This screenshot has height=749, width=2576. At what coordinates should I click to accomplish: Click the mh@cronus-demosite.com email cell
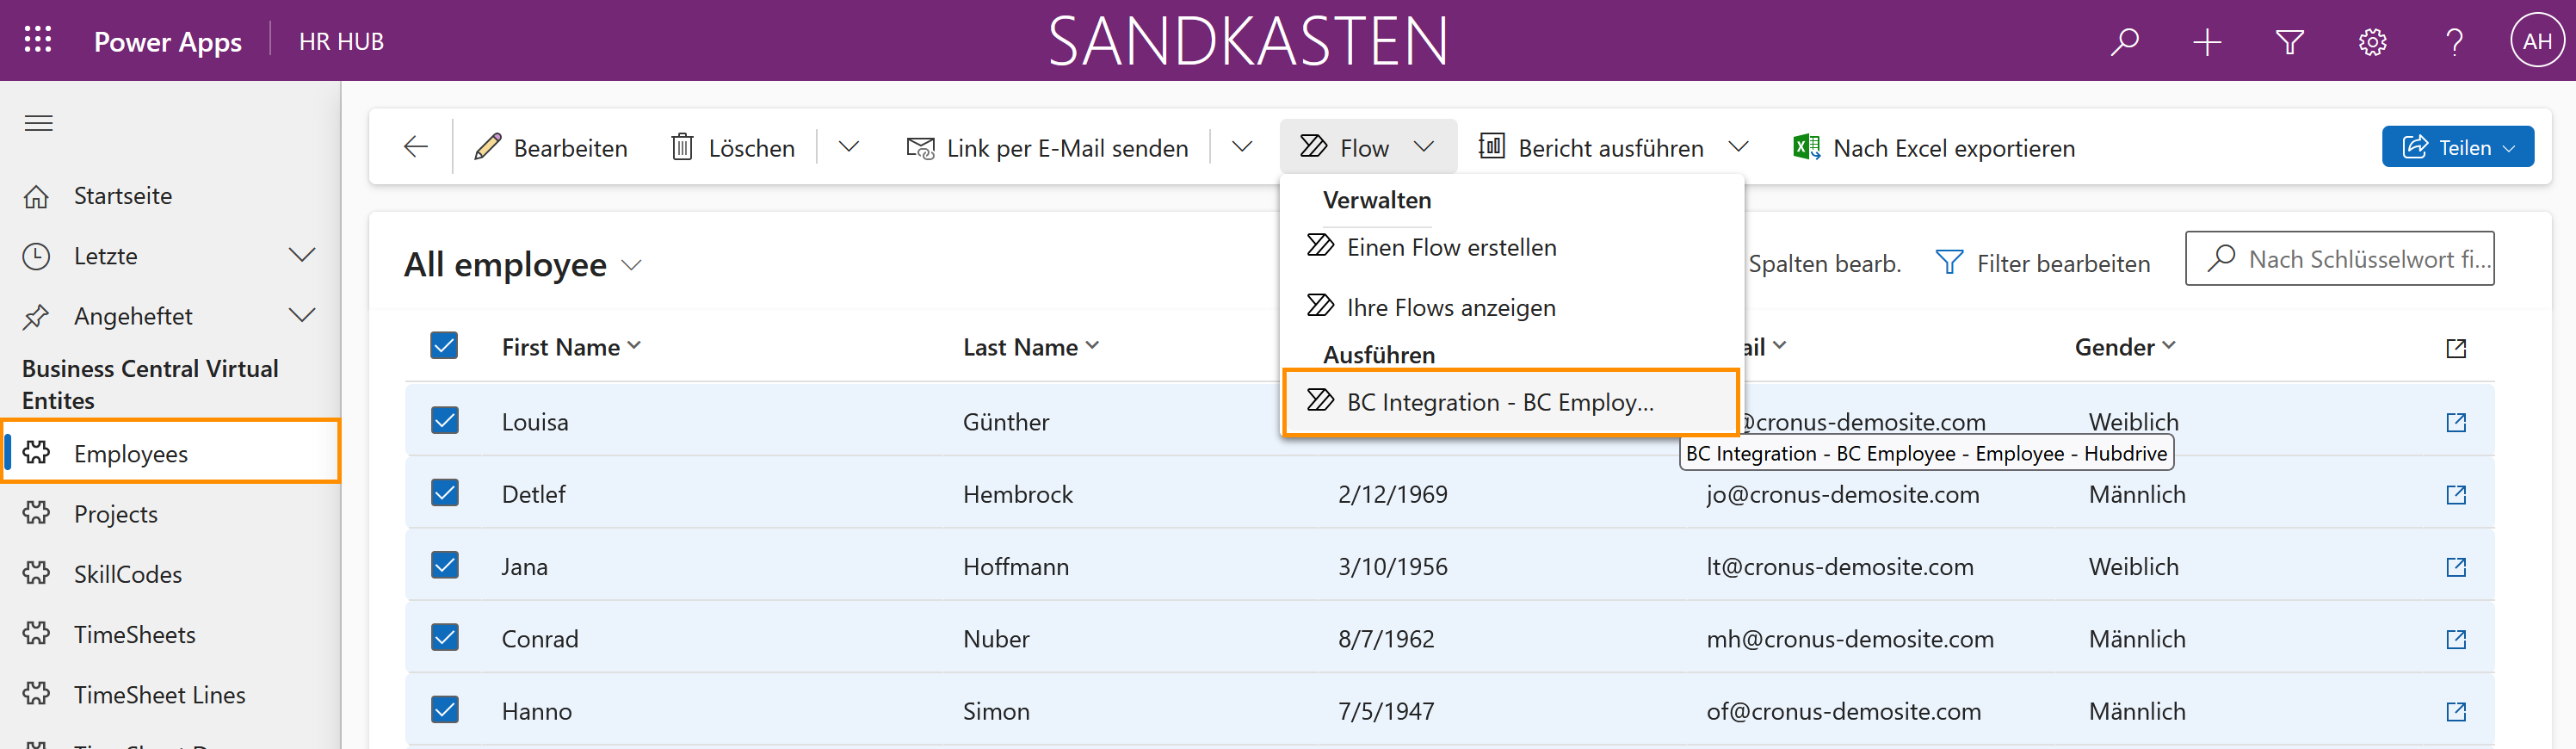1849,639
